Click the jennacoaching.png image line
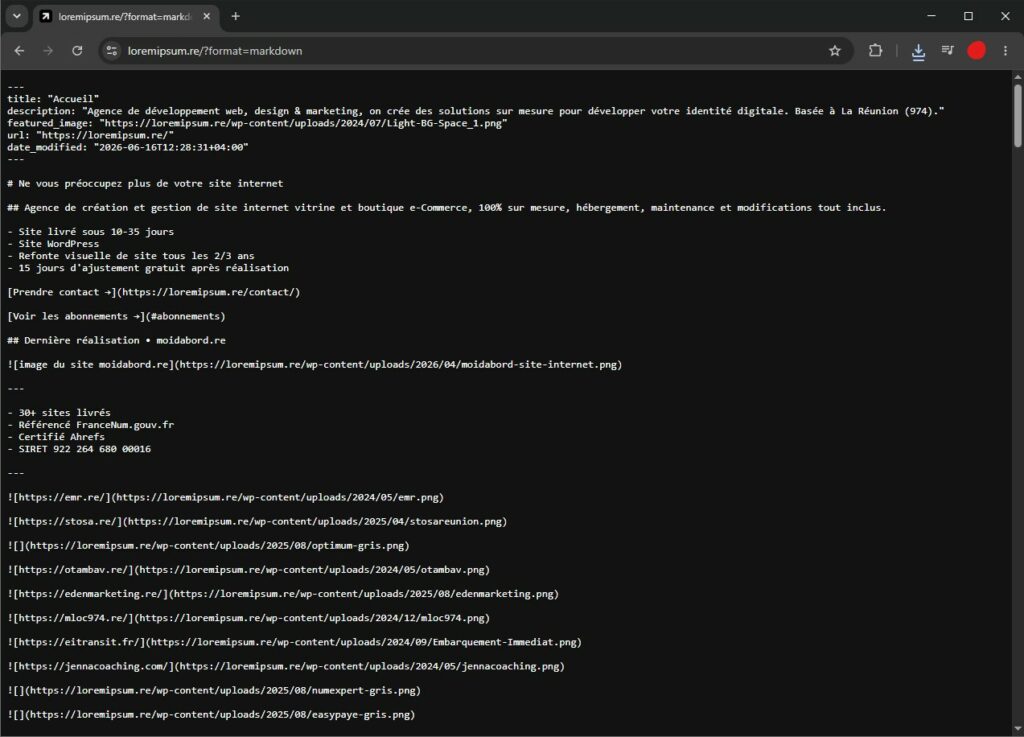The height and width of the screenshot is (737, 1024). 286,666
